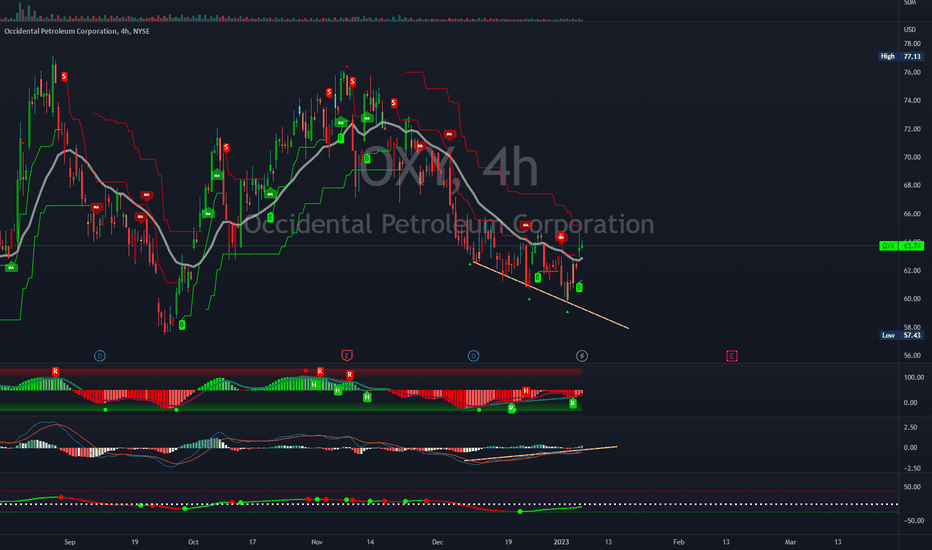The image size is (932, 550).
Task: Select the green R label on oscillator pane
Action: point(573,403)
